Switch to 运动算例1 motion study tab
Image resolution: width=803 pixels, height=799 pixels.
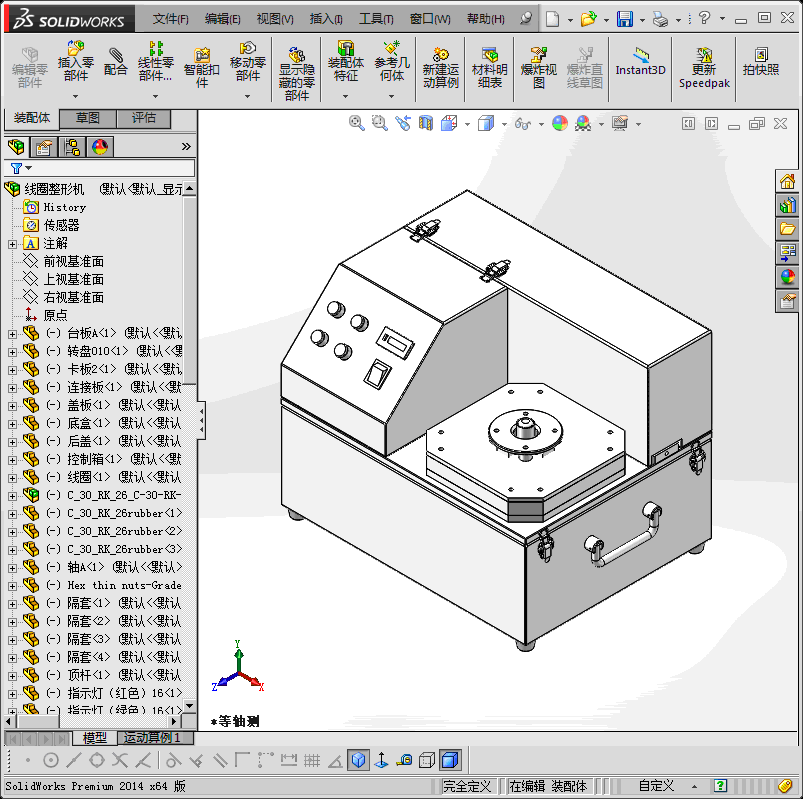click(156, 738)
